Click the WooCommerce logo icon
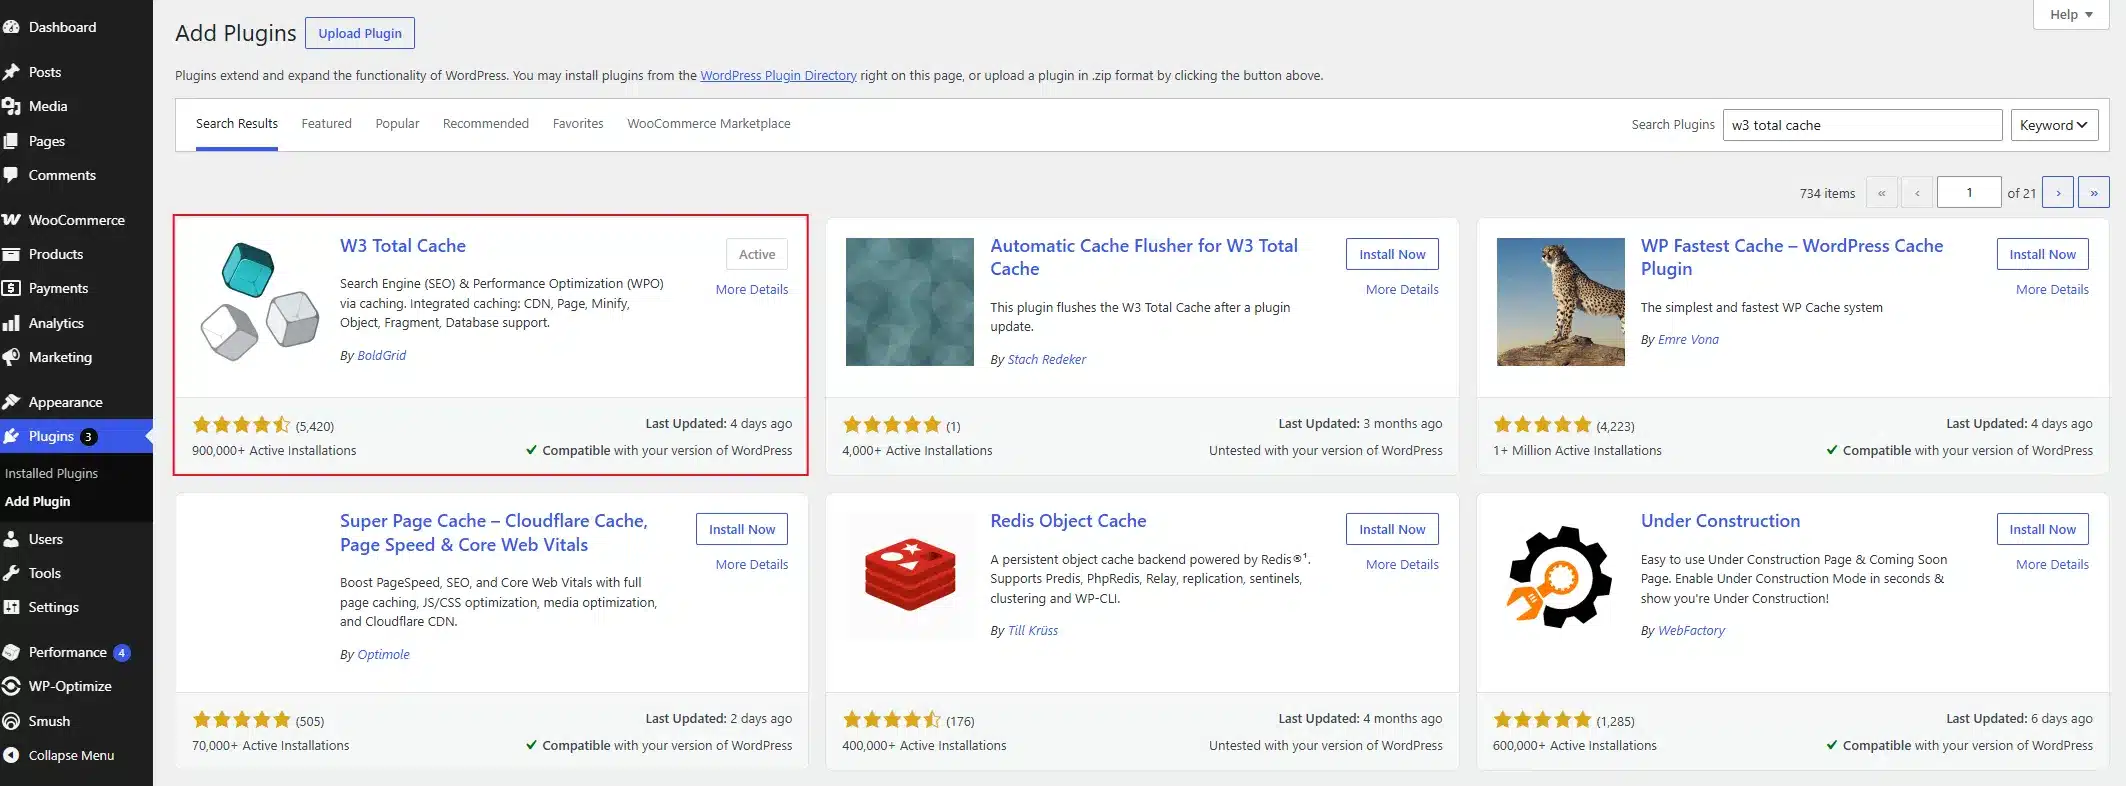The height and width of the screenshot is (786, 2126). (11, 220)
